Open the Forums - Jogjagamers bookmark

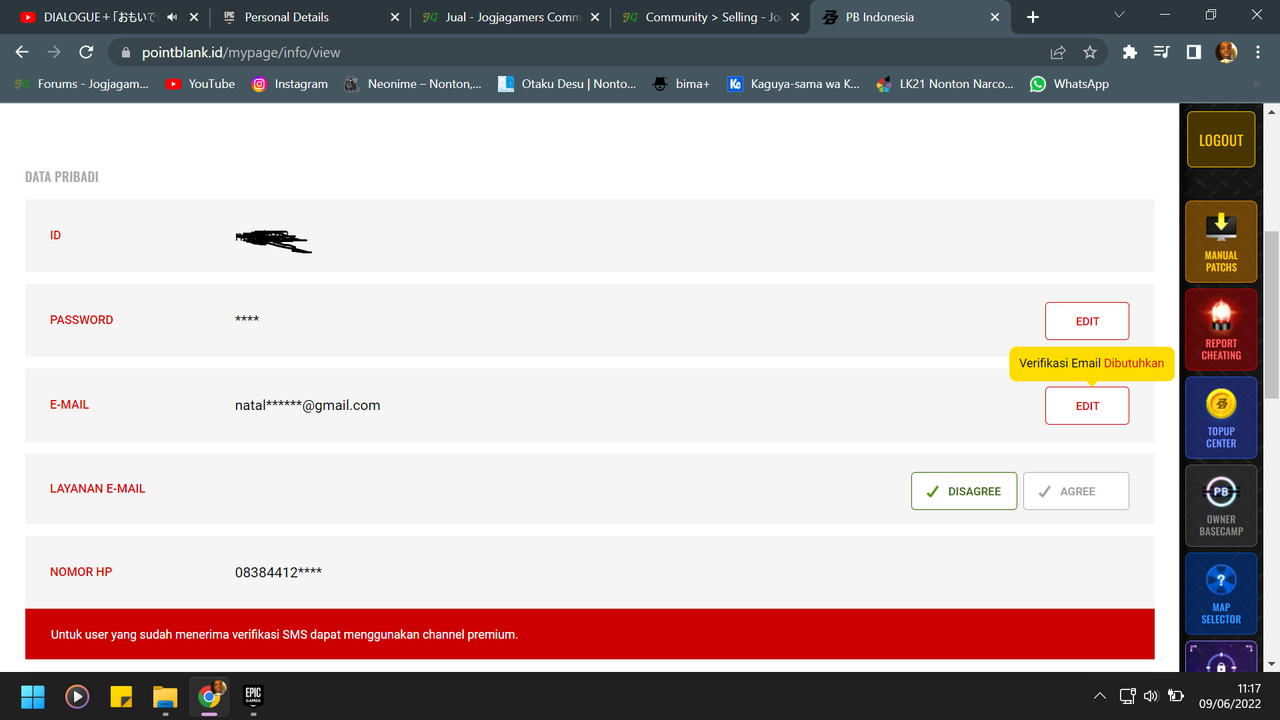click(82, 84)
